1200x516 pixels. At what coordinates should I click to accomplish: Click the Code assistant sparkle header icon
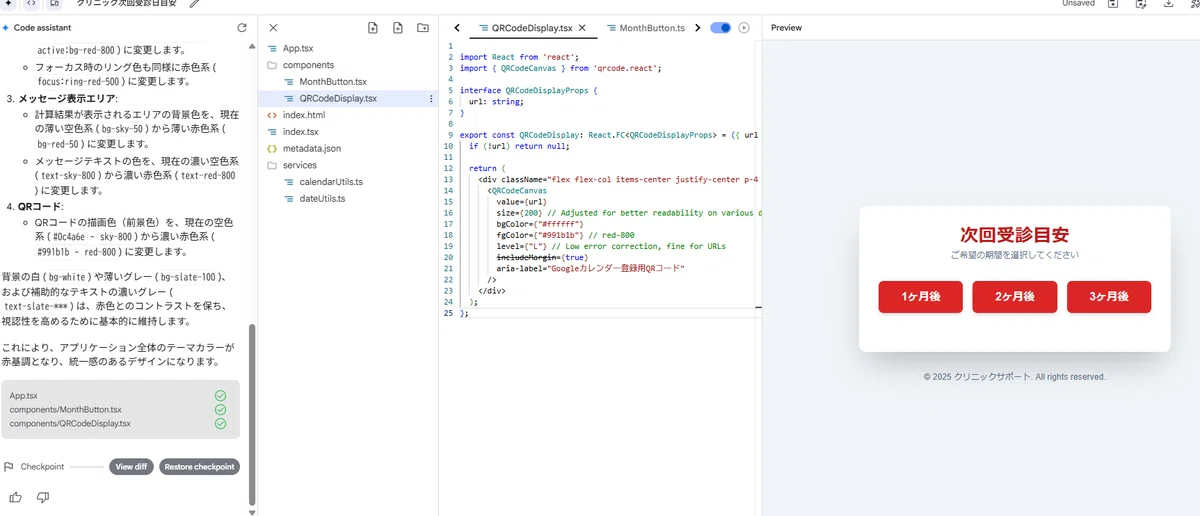7,28
